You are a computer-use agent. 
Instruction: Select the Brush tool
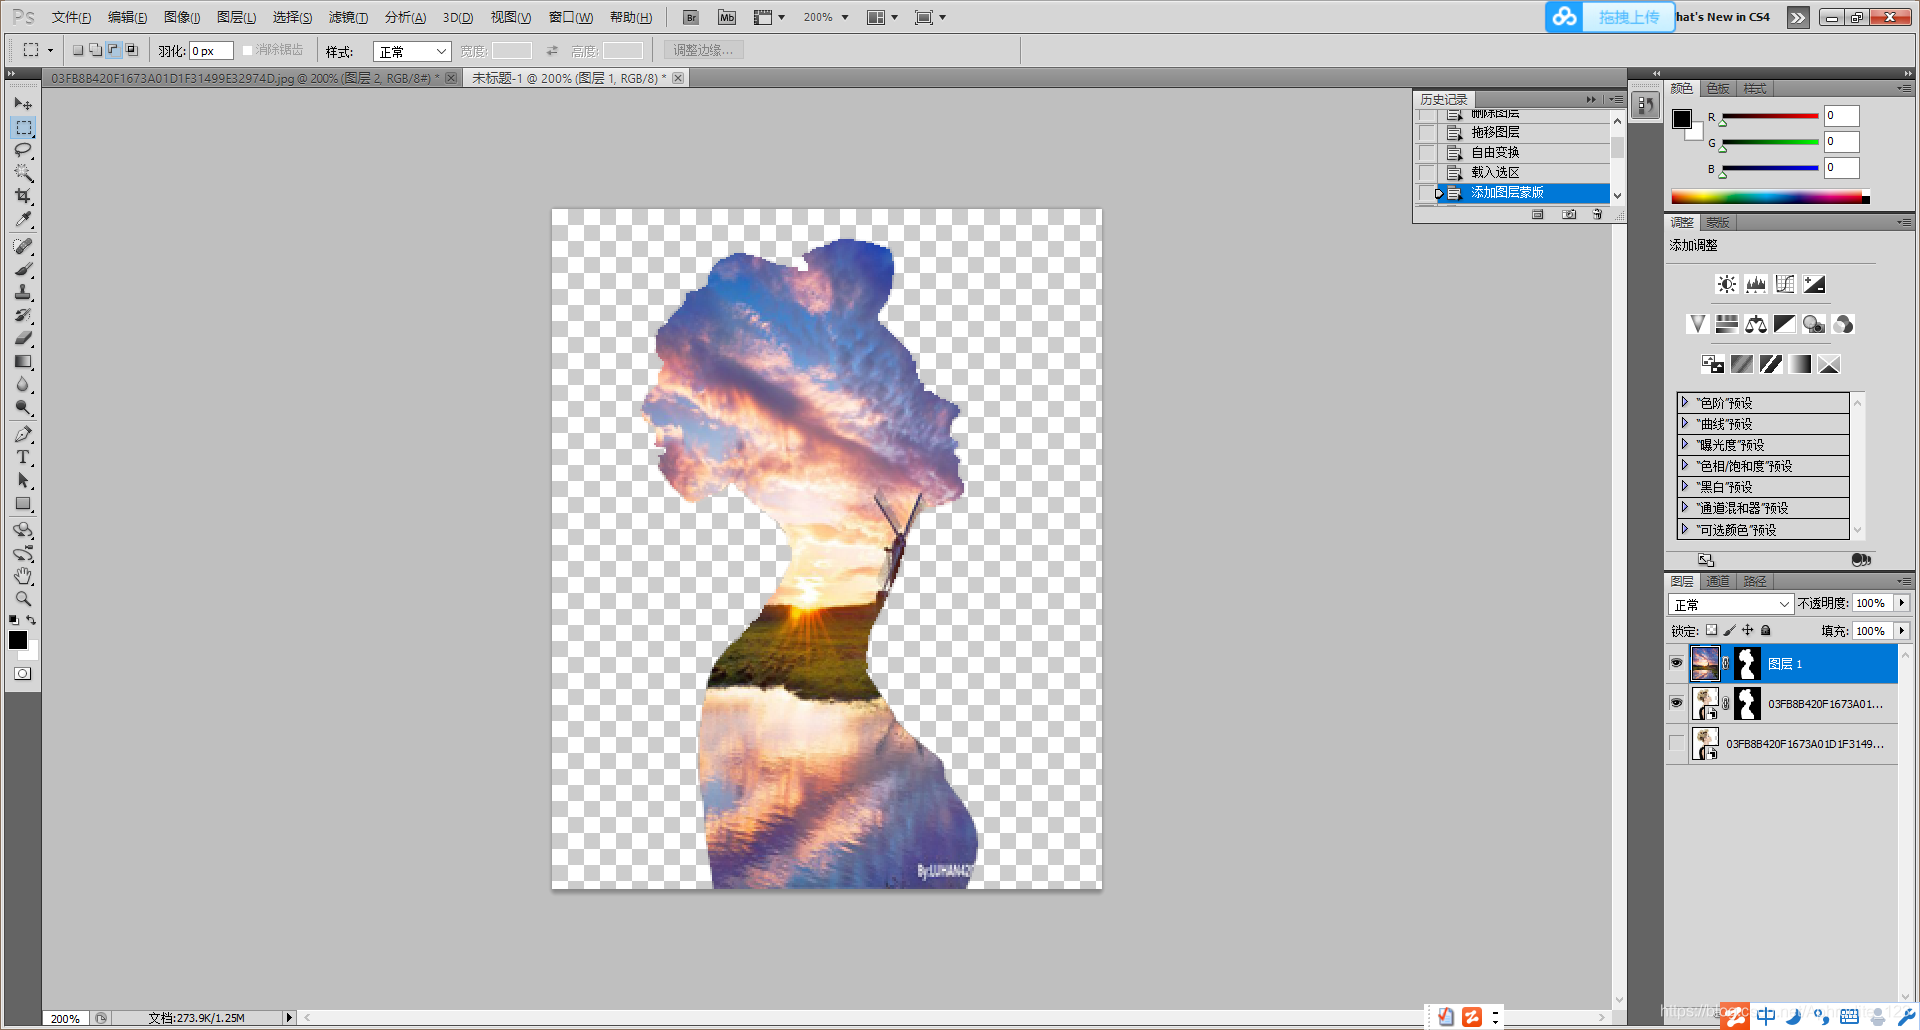23,269
